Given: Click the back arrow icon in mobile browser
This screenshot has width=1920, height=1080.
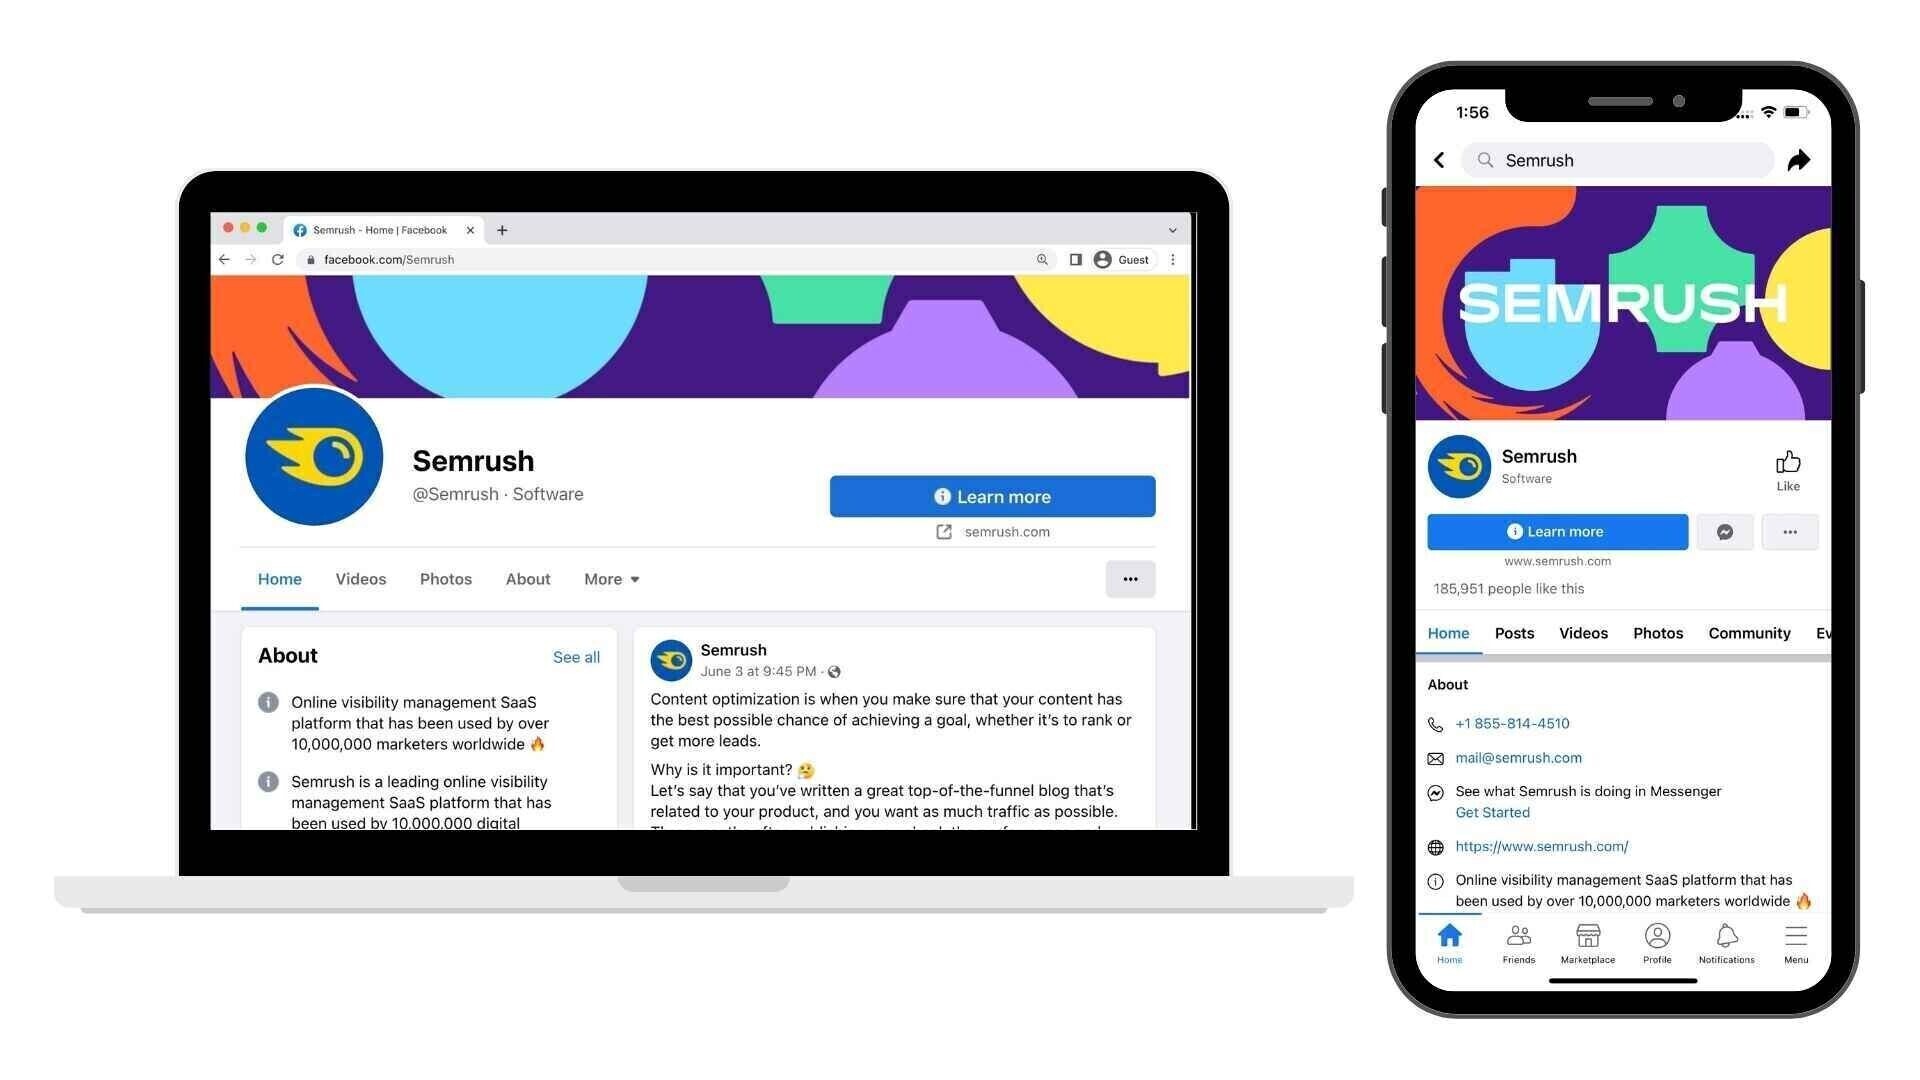Looking at the screenshot, I should coord(1441,160).
